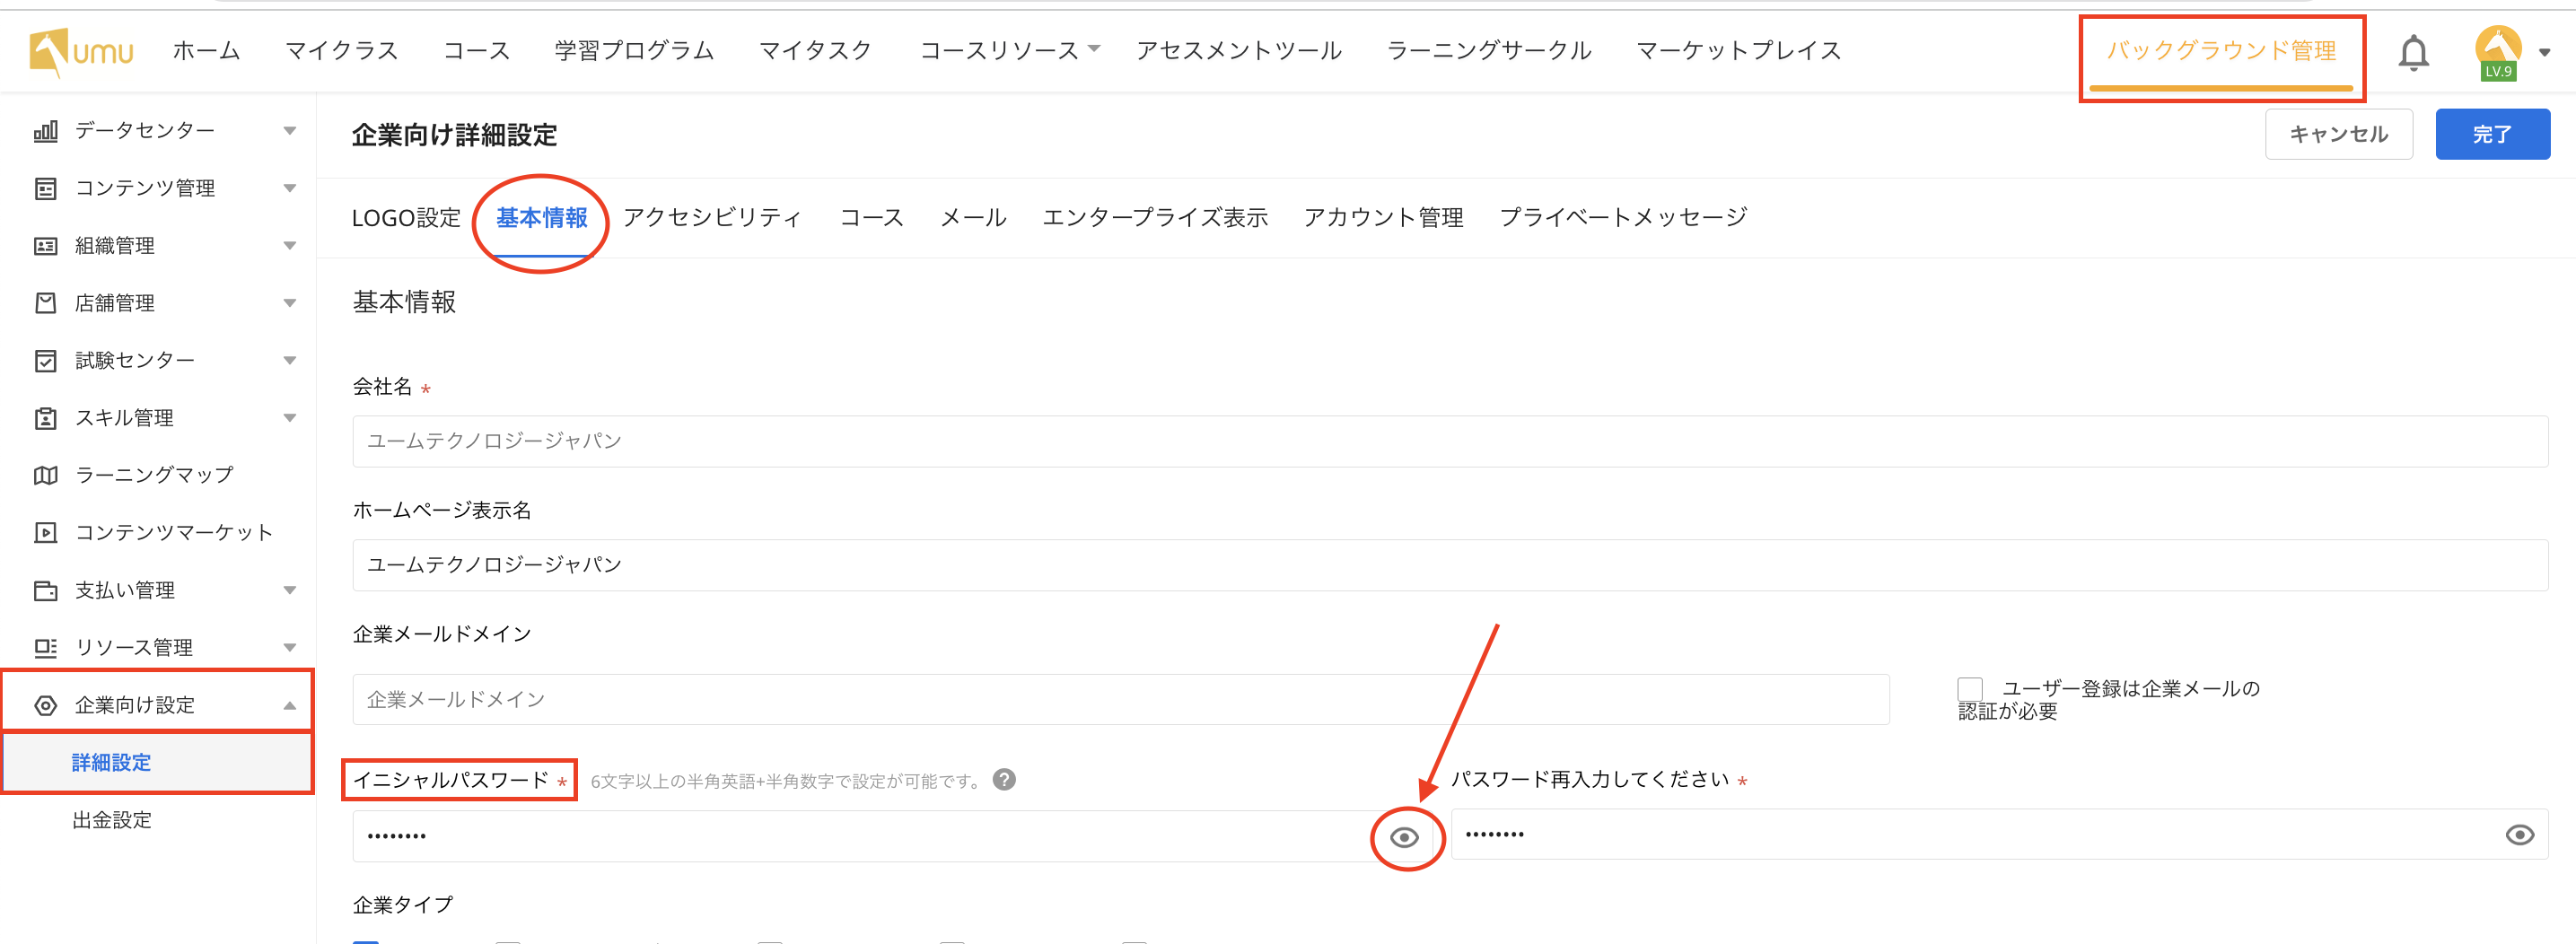Click the help icon beside イニシャルパスワード hint
The image size is (2576, 944).
click(1004, 780)
